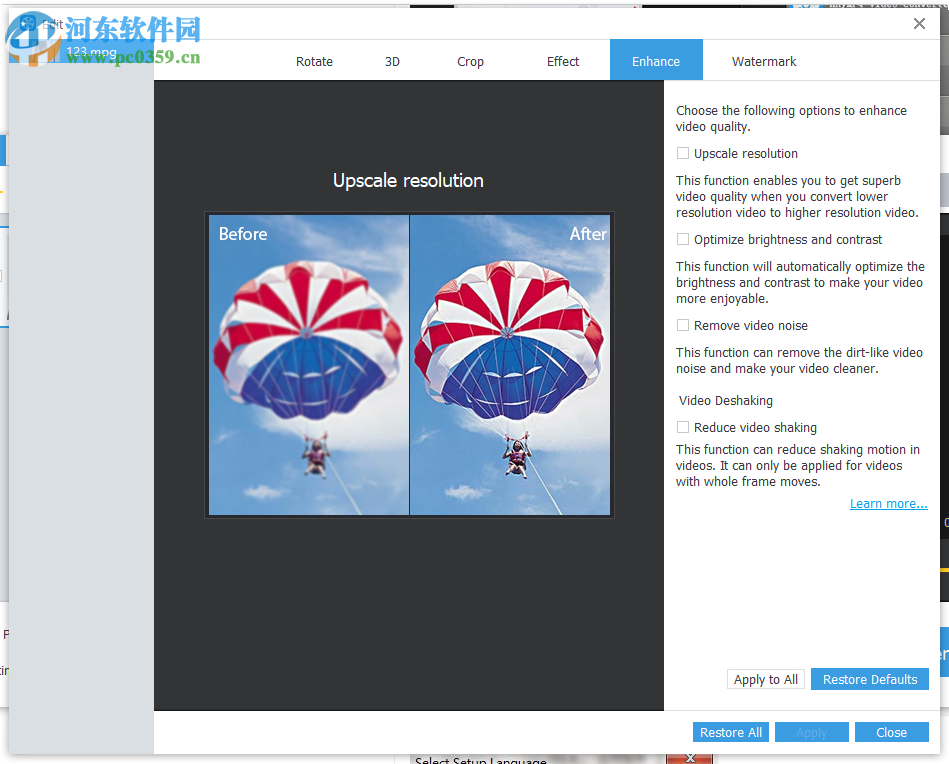Open the Learn more link
Image resolution: width=949 pixels, height=764 pixels.
point(888,503)
